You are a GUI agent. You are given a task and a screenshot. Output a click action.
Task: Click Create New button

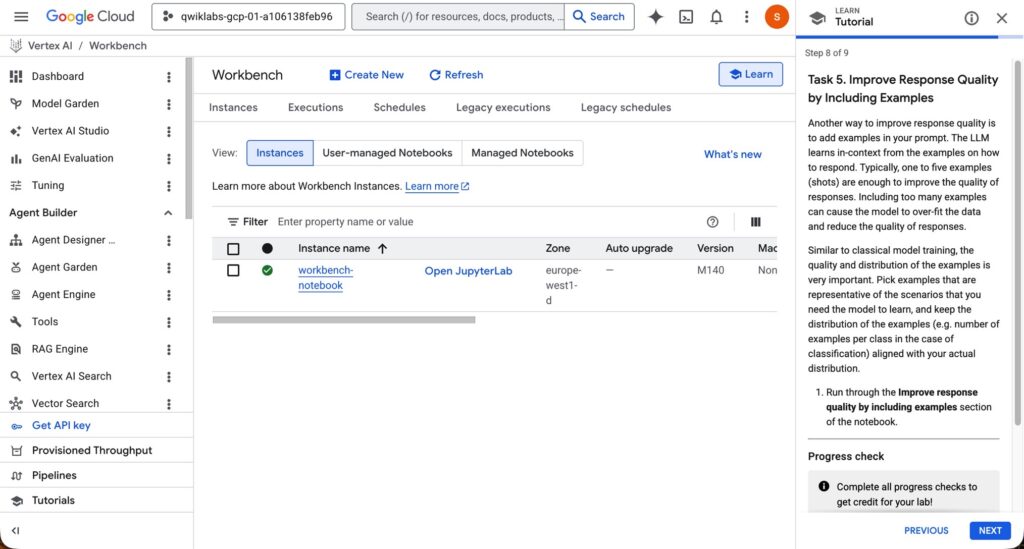coord(366,75)
